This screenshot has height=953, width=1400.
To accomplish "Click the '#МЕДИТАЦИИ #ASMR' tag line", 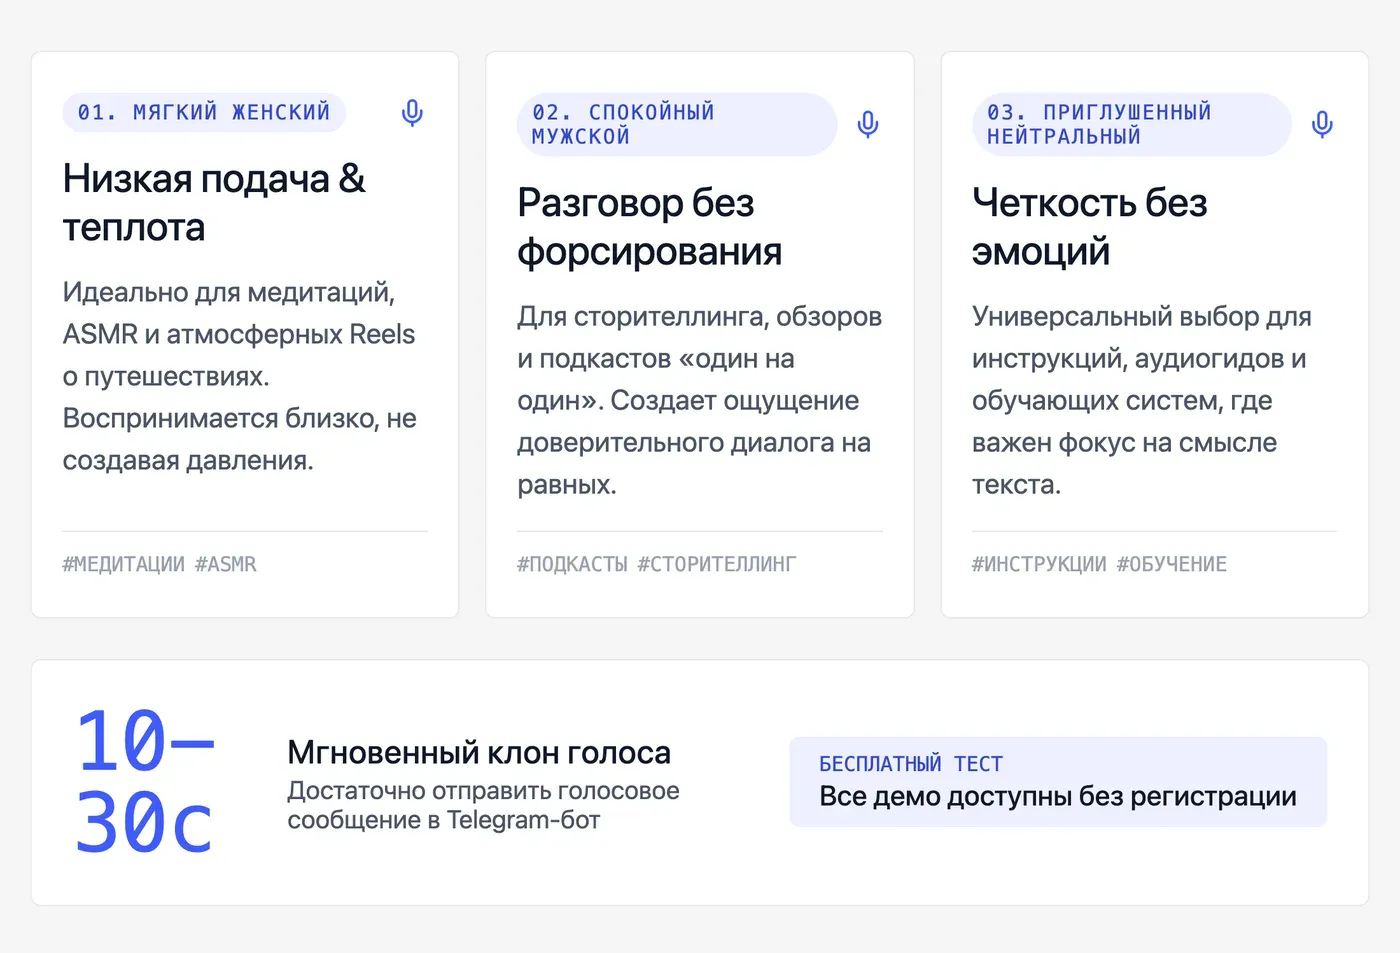I will click(160, 564).
